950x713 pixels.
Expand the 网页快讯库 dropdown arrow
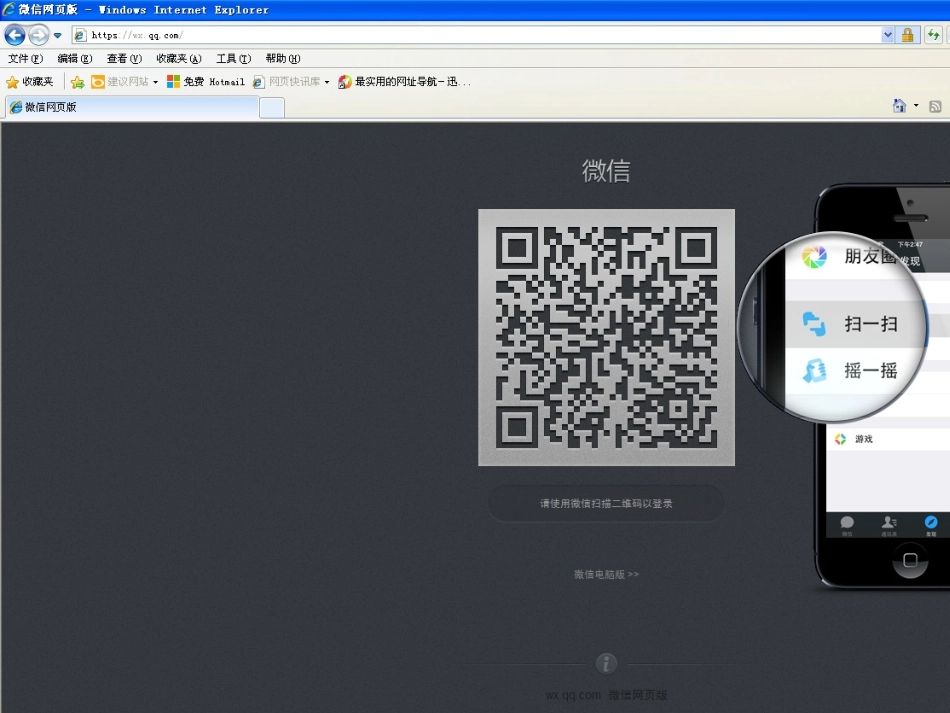click(327, 82)
